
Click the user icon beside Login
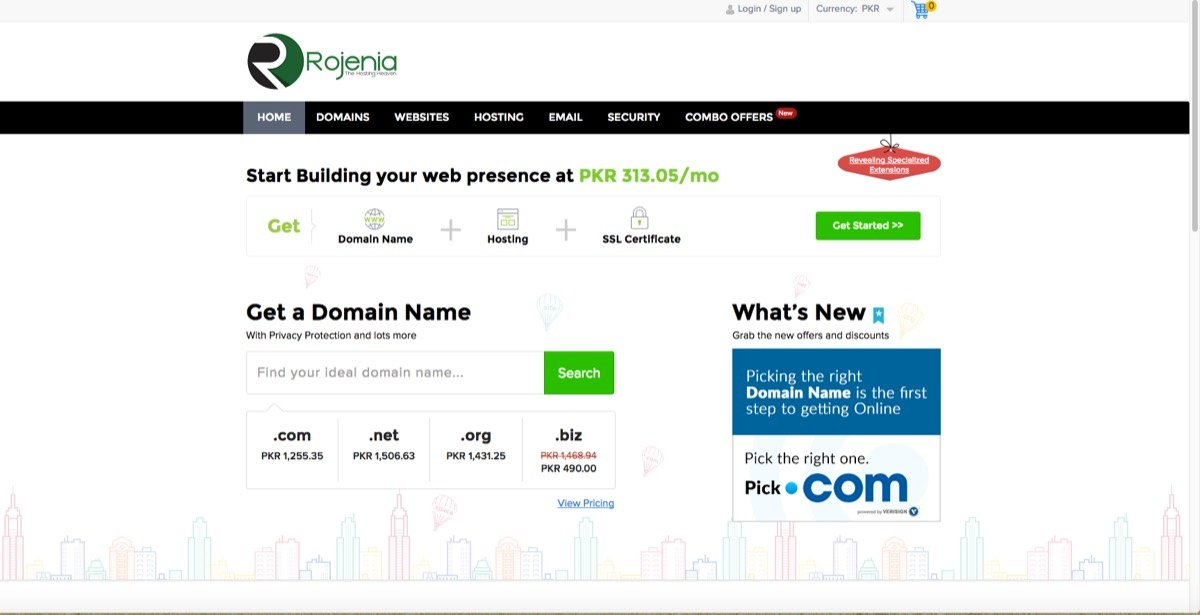tap(729, 9)
